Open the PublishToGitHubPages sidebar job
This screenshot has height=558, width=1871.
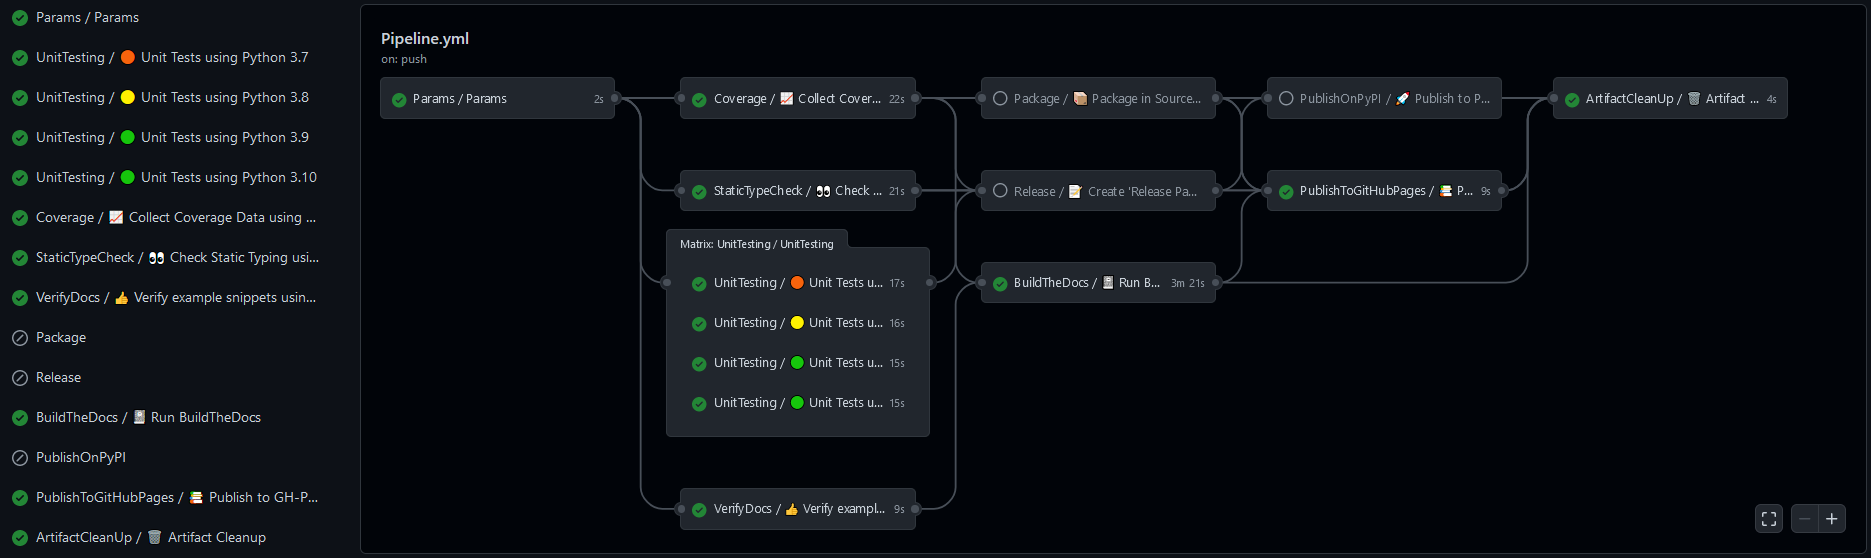click(x=176, y=498)
